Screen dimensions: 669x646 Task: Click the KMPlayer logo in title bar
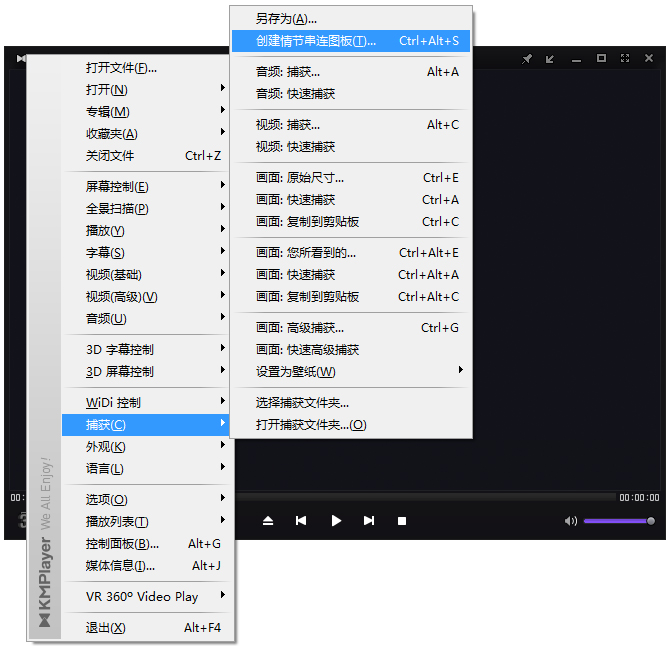pyautogui.click(x=21, y=58)
